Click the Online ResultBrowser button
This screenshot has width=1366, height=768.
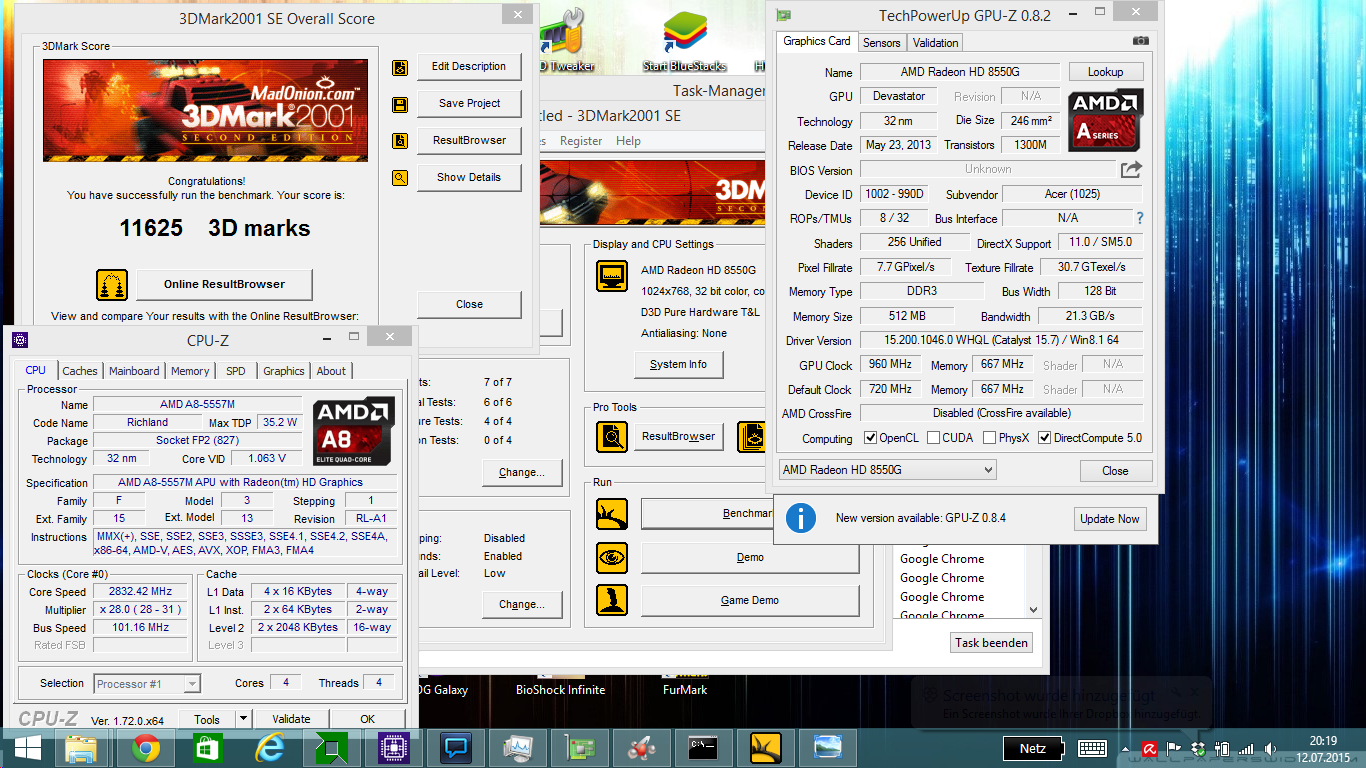[x=224, y=284]
